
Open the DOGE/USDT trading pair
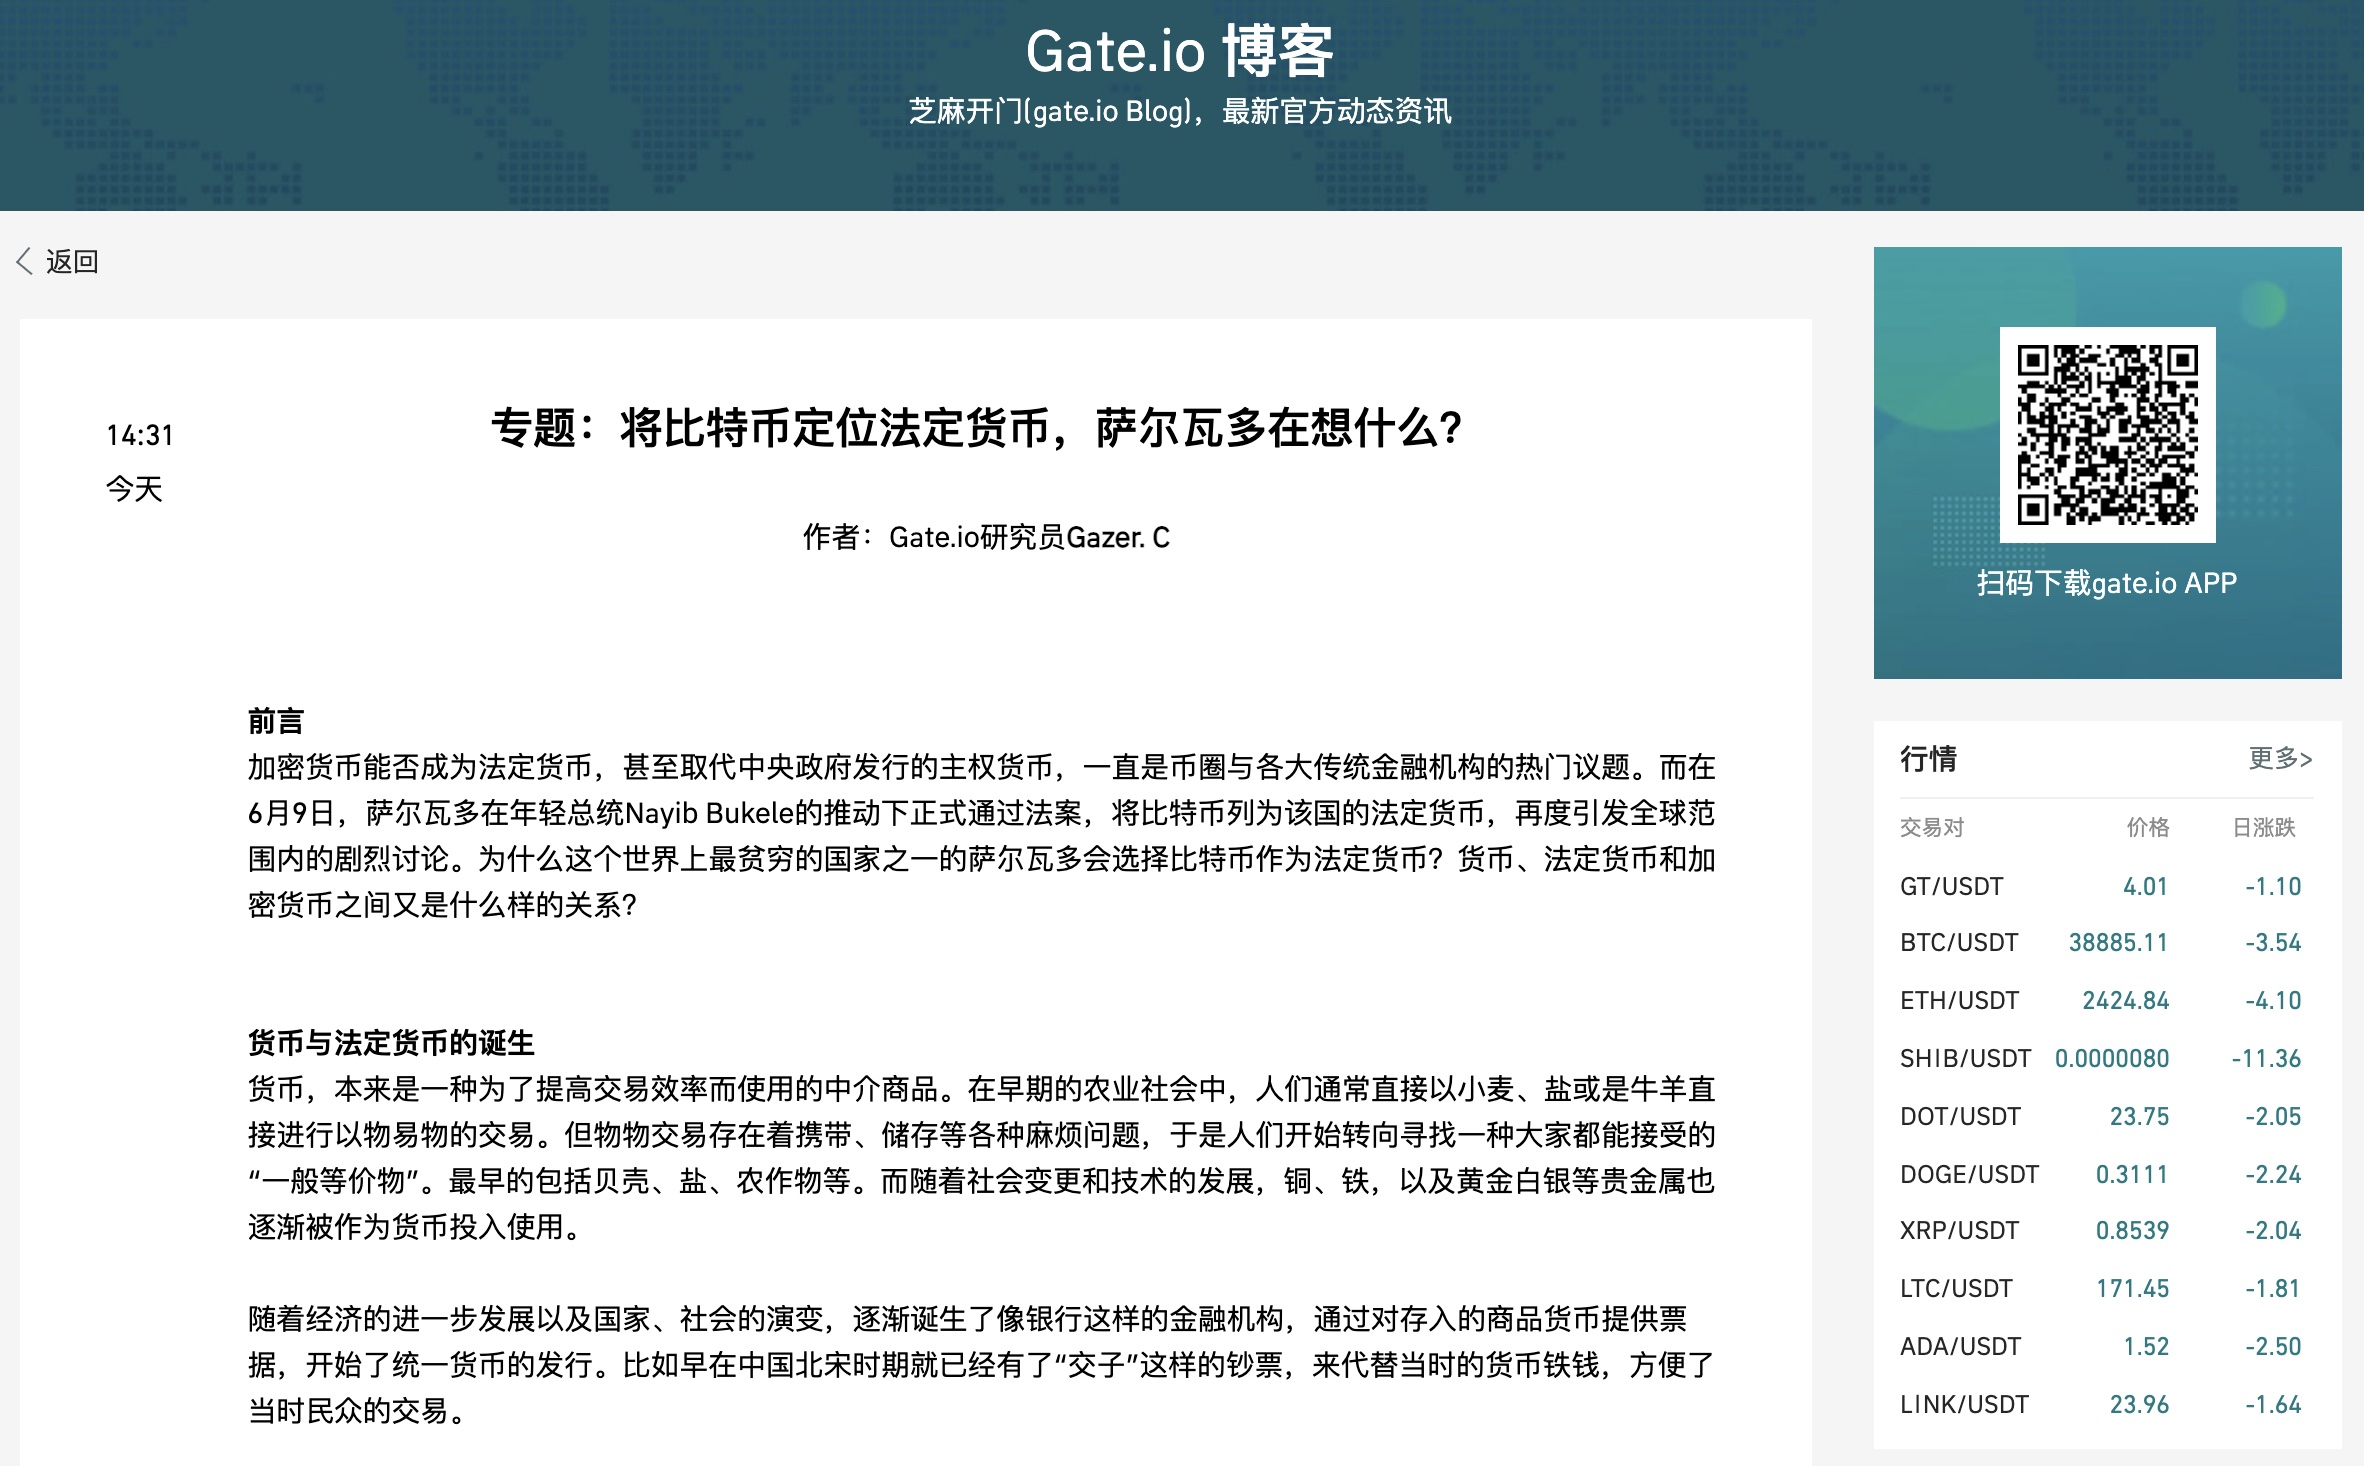point(1969,1175)
